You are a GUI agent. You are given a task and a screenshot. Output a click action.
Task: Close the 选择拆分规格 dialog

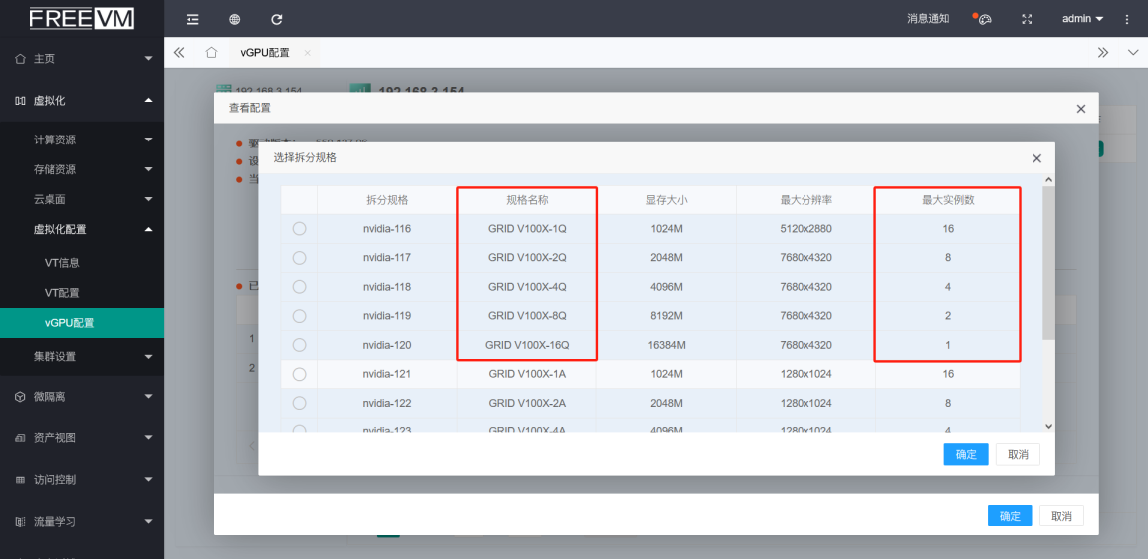click(x=1036, y=158)
